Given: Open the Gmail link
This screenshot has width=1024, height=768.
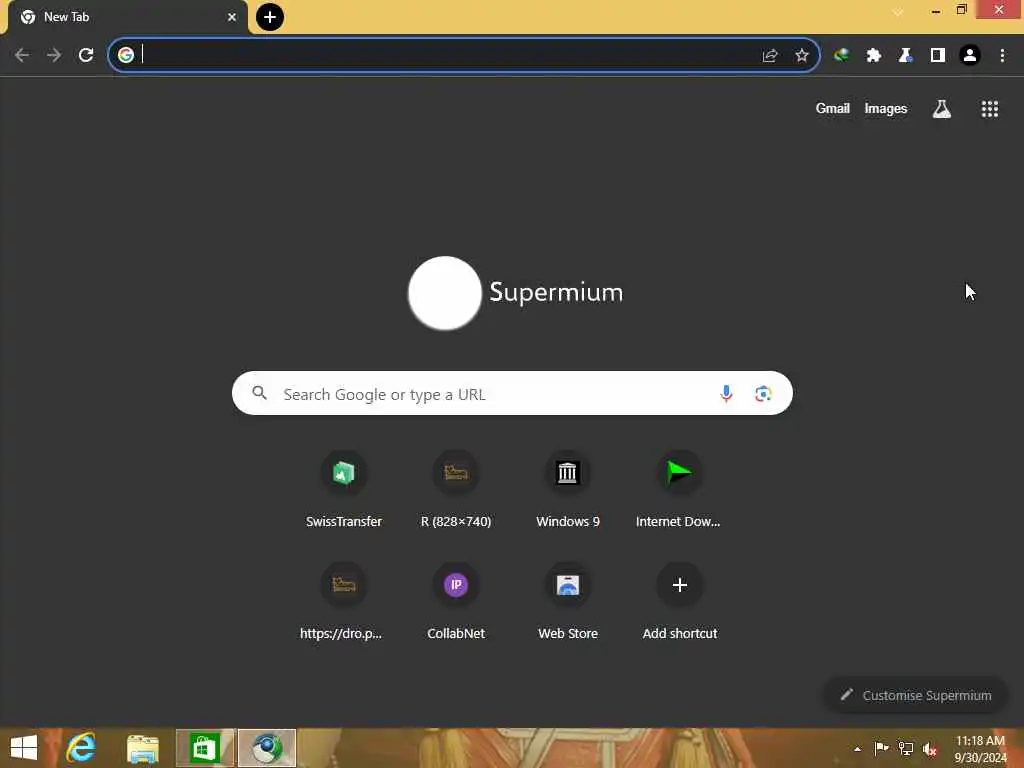Looking at the screenshot, I should [x=832, y=108].
